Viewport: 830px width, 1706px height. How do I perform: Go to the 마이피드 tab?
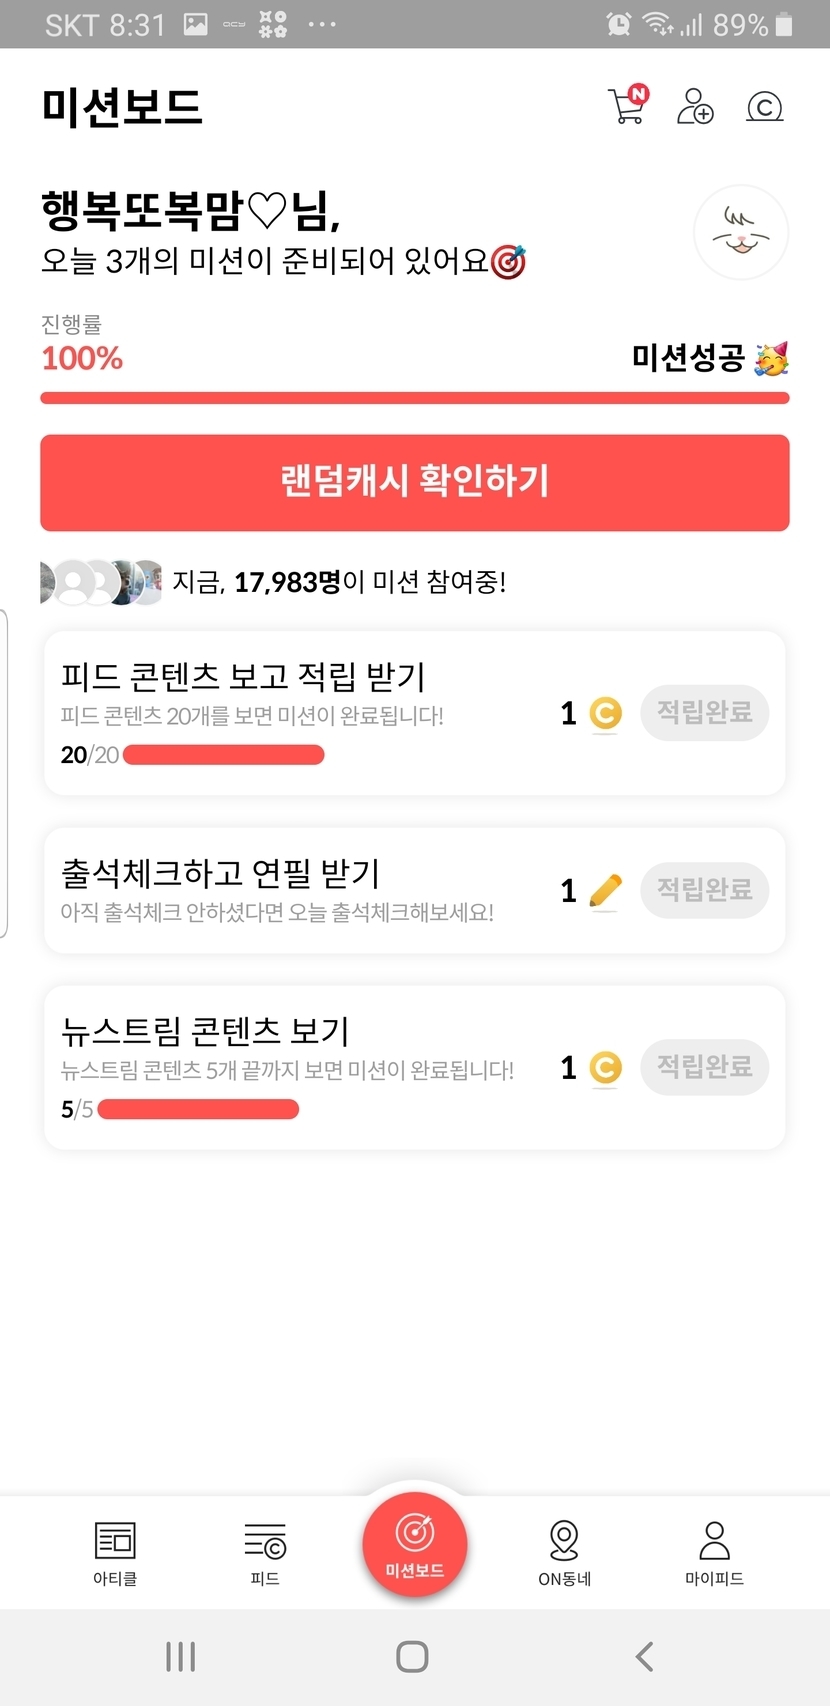coord(714,1552)
